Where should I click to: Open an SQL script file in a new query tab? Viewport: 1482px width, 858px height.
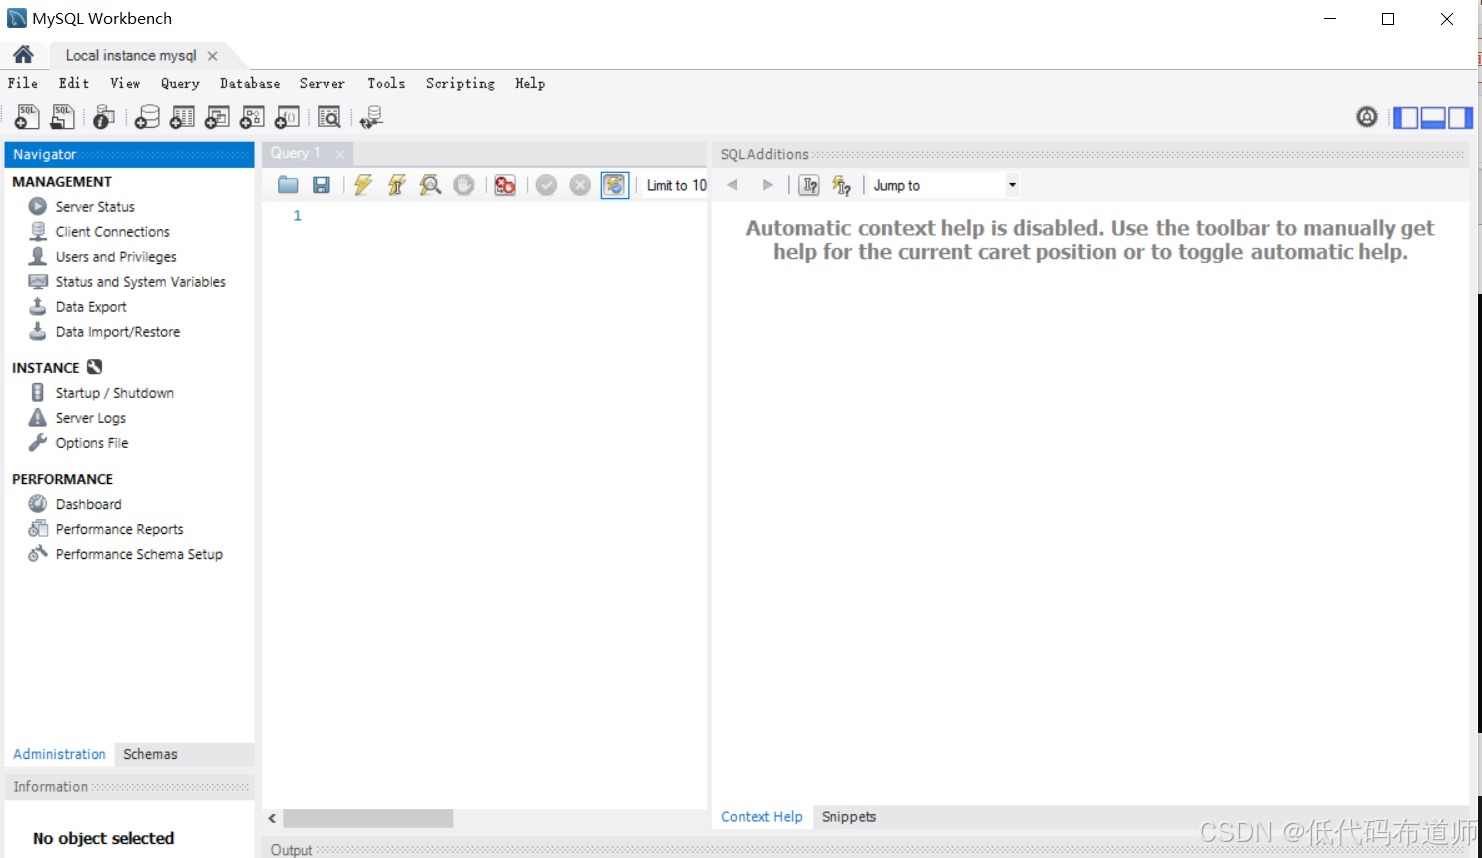click(62, 117)
